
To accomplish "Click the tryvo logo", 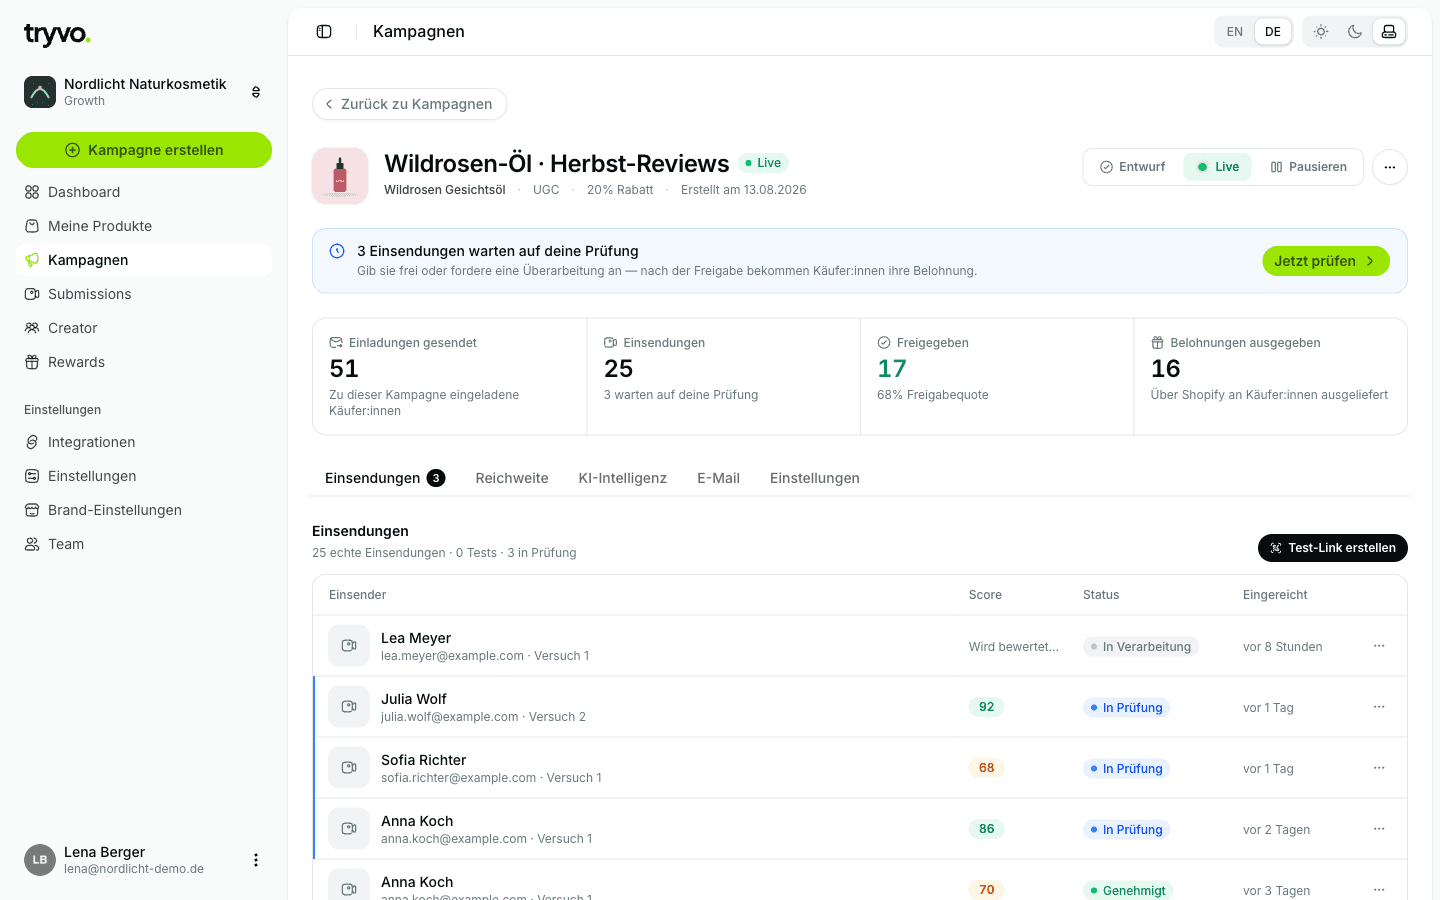I will 57,35.
